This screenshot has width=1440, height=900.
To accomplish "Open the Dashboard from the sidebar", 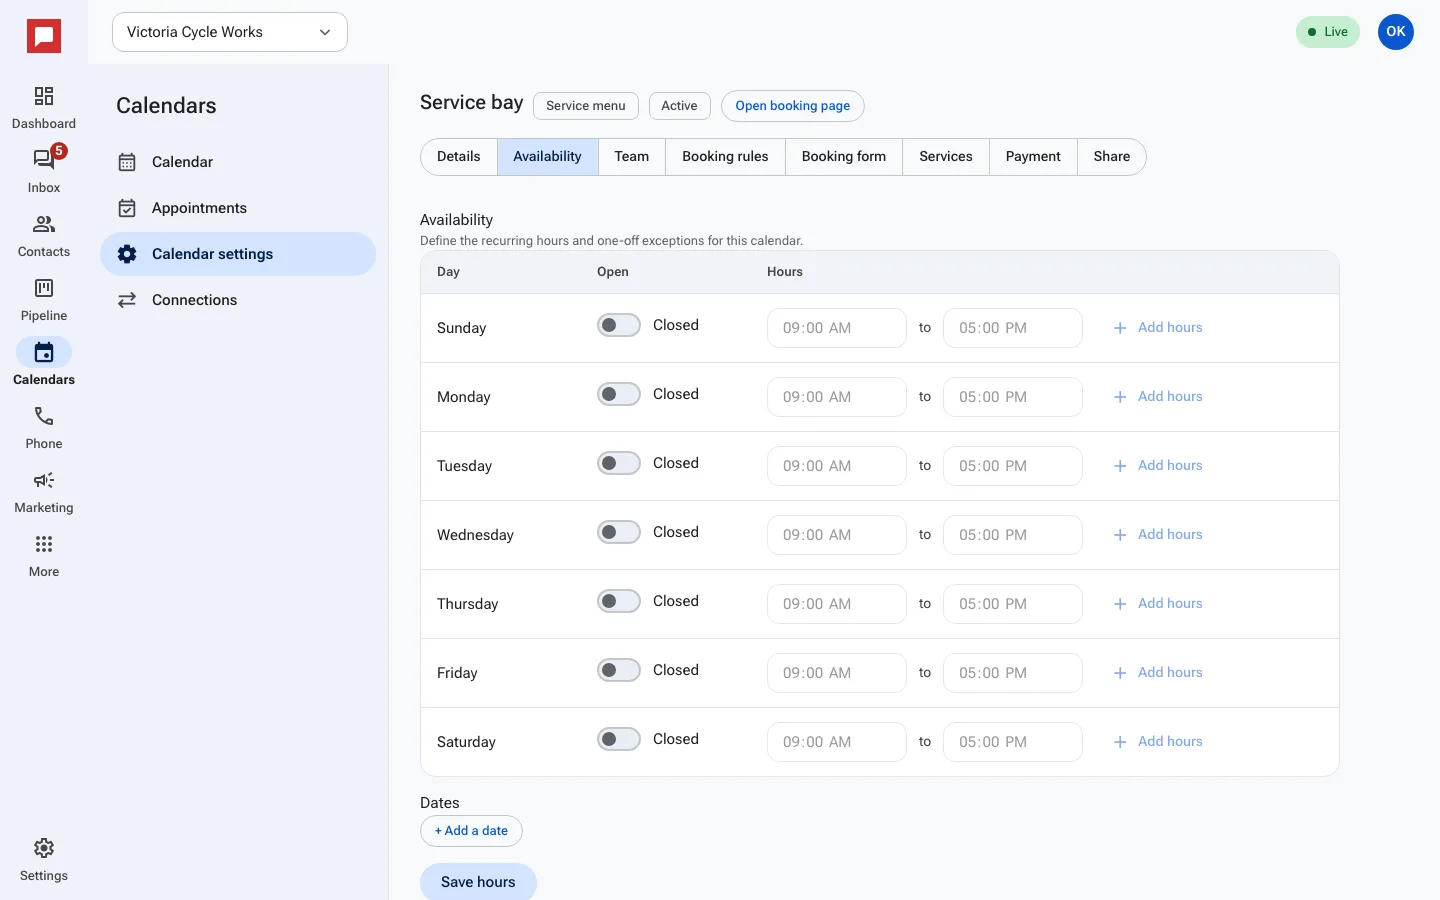I will pos(44,108).
